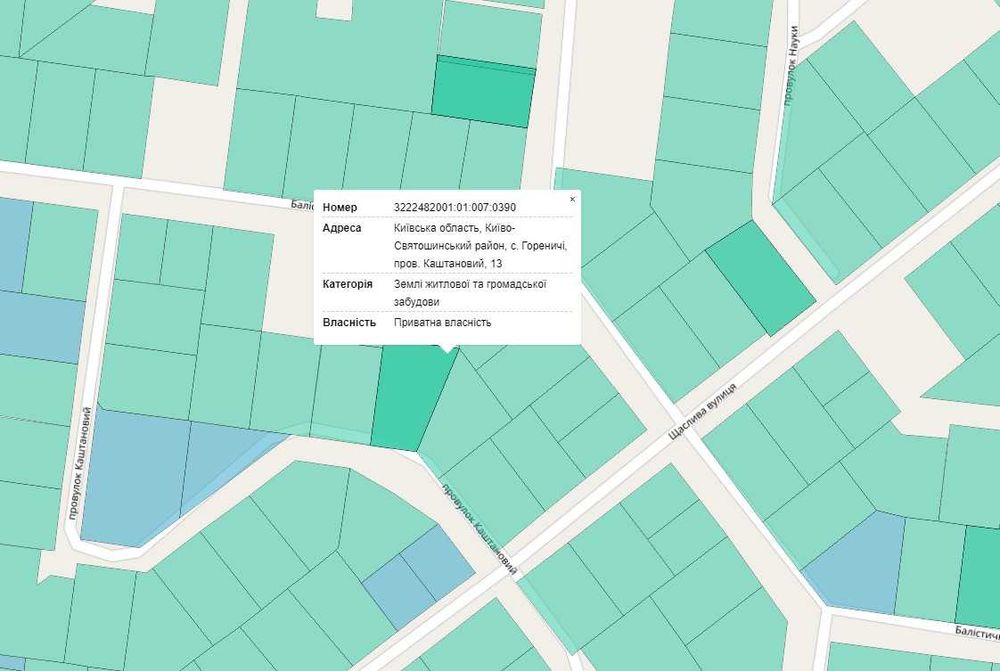The height and width of the screenshot is (671, 1000).
Task: Click the Щаслива вулиця street label
Action: click(703, 411)
